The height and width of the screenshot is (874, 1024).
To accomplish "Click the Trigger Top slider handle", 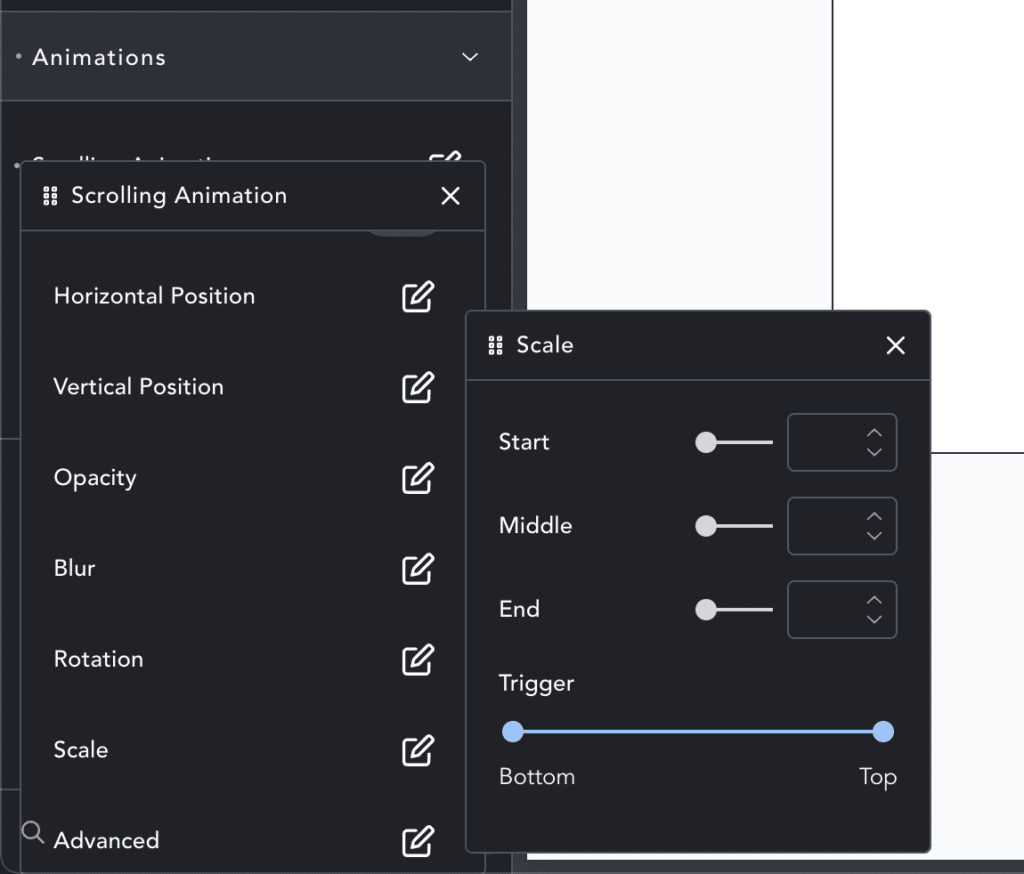I will [x=883, y=732].
